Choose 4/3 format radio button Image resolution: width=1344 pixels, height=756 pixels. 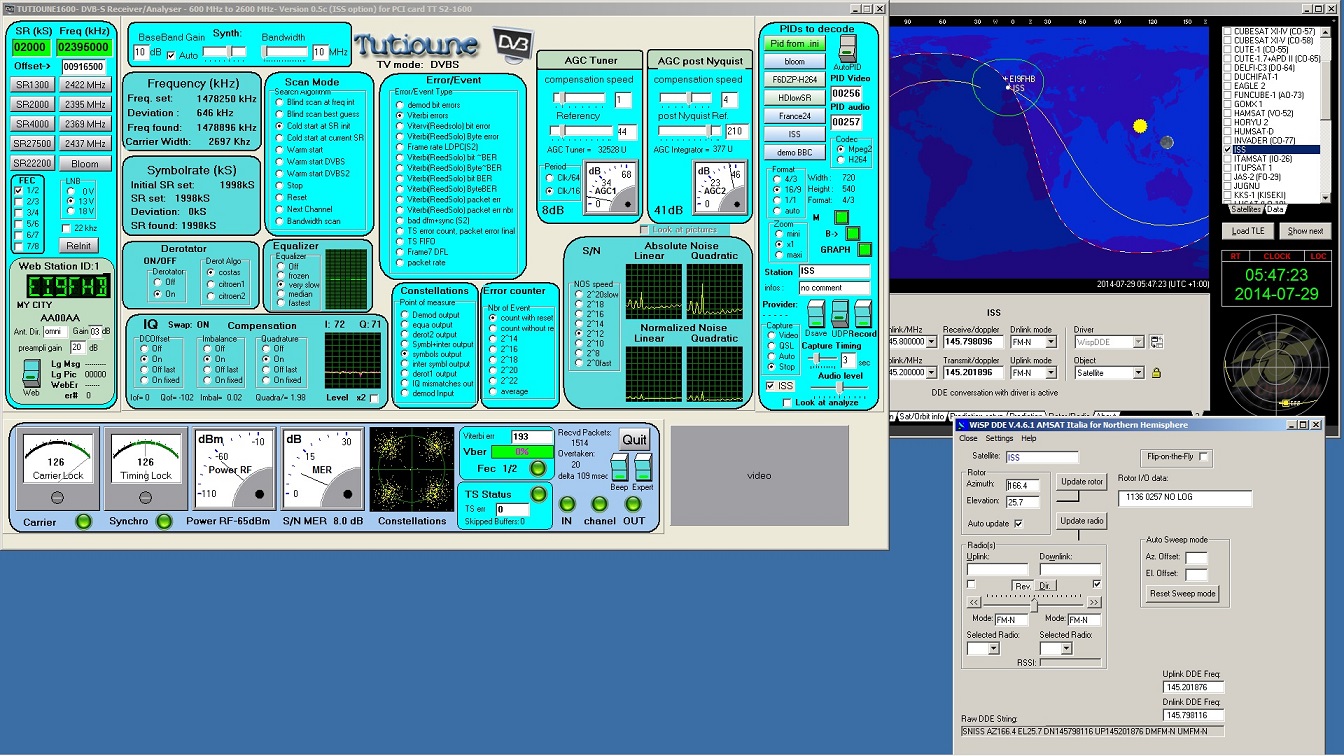777,179
